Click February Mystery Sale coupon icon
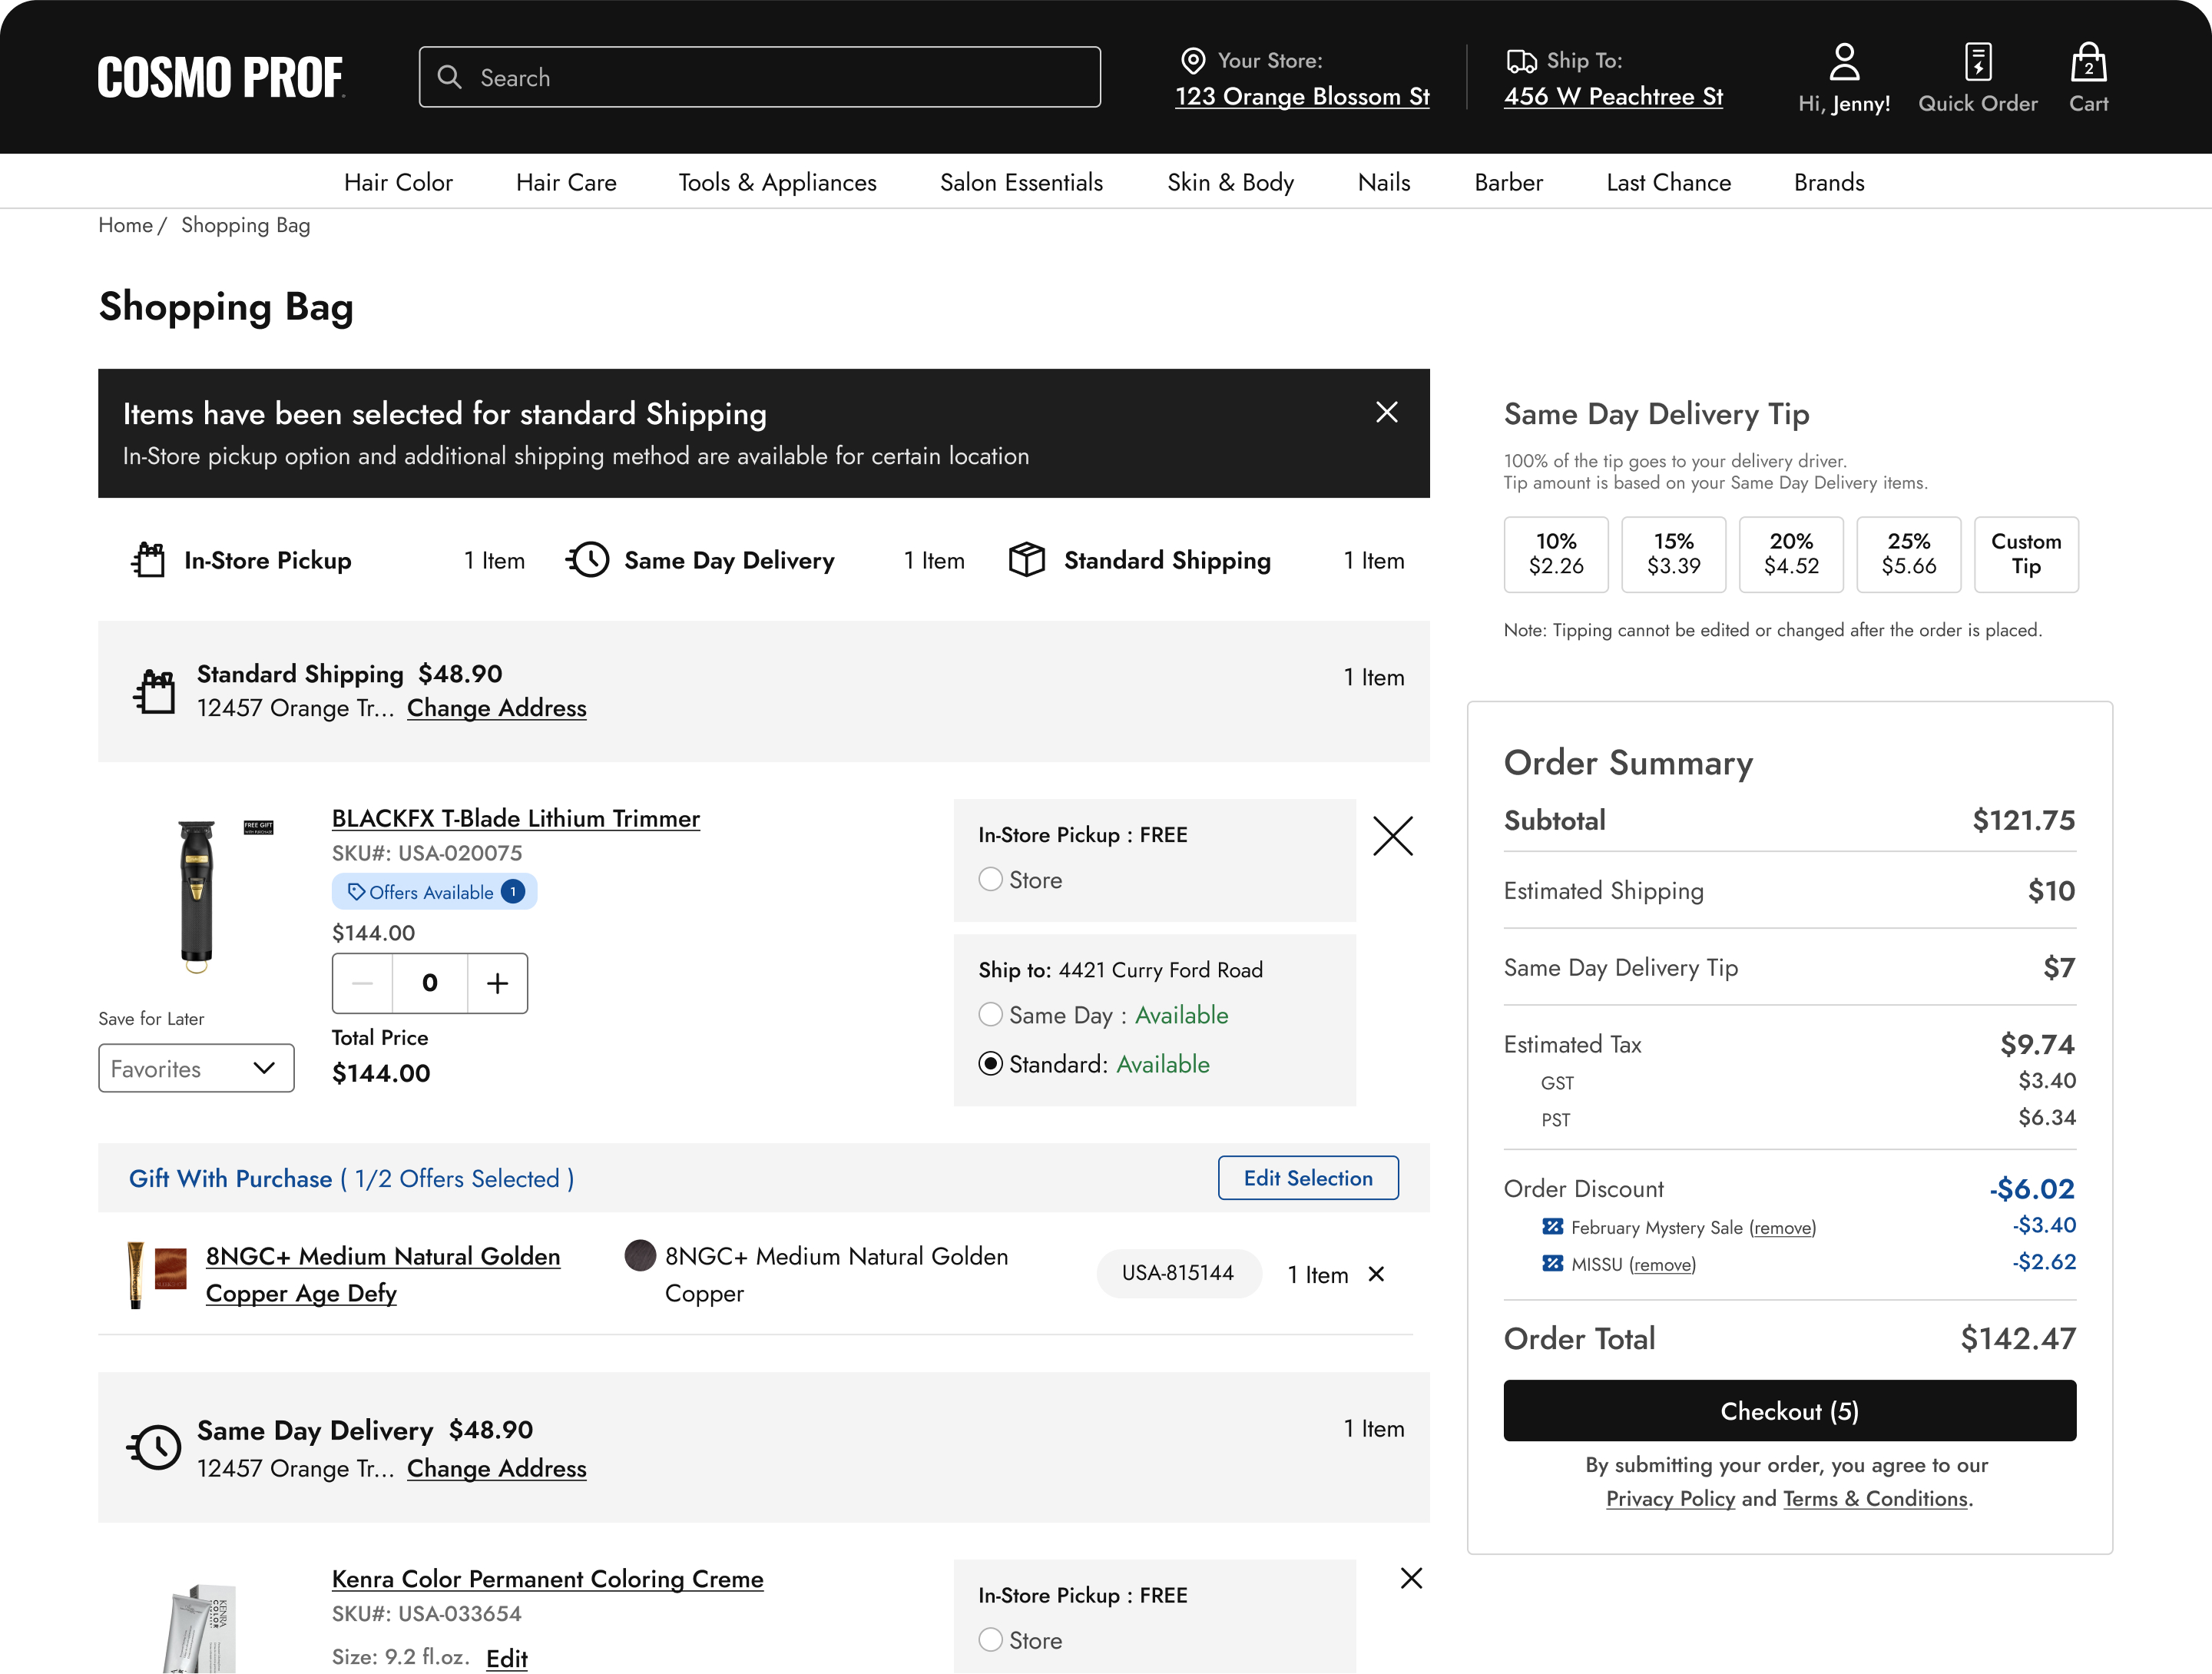Viewport: 2212px width, 1674px height. [x=1552, y=1227]
